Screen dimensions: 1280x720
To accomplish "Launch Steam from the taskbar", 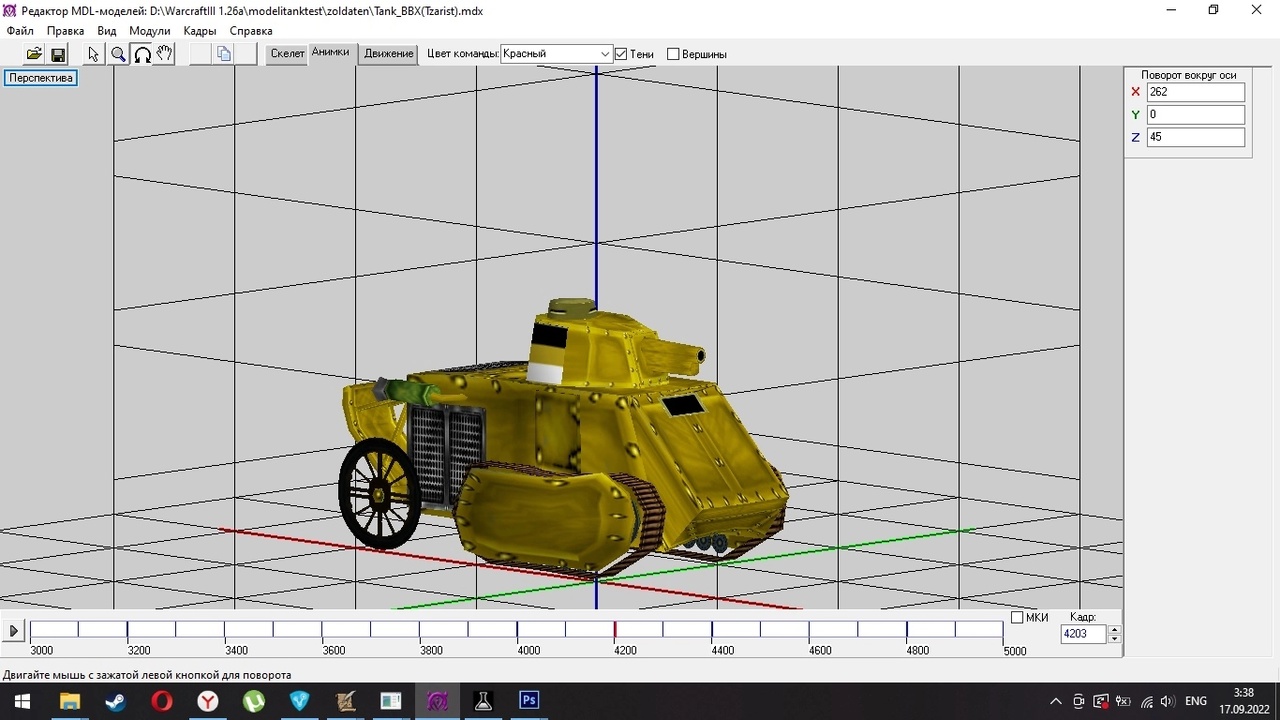I will click(x=115, y=700).
